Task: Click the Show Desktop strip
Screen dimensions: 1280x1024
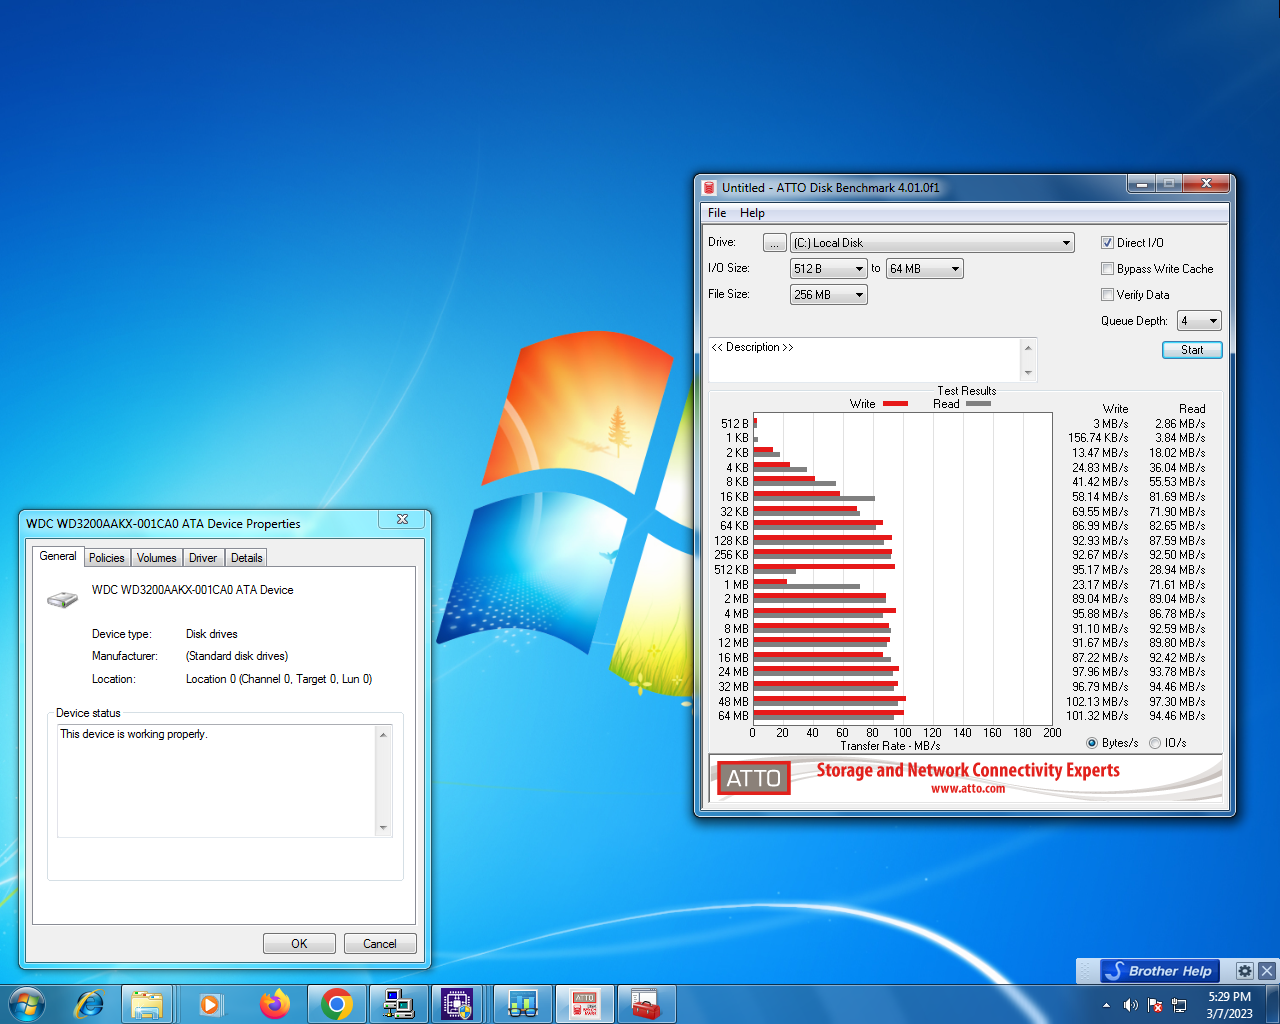Action: click(1272, 1004)
